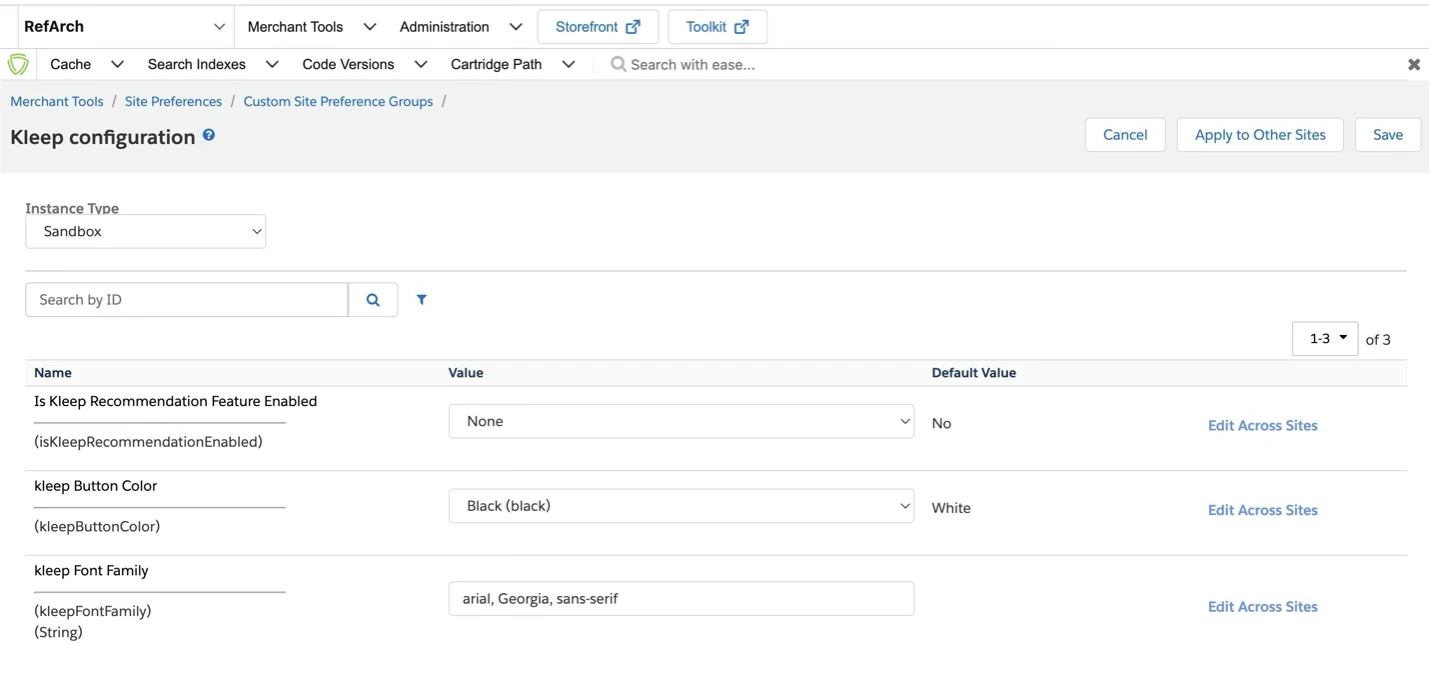Click the Storefront external link icon
This screenshot has width=1429, height=696.
(x=633, y=27)
